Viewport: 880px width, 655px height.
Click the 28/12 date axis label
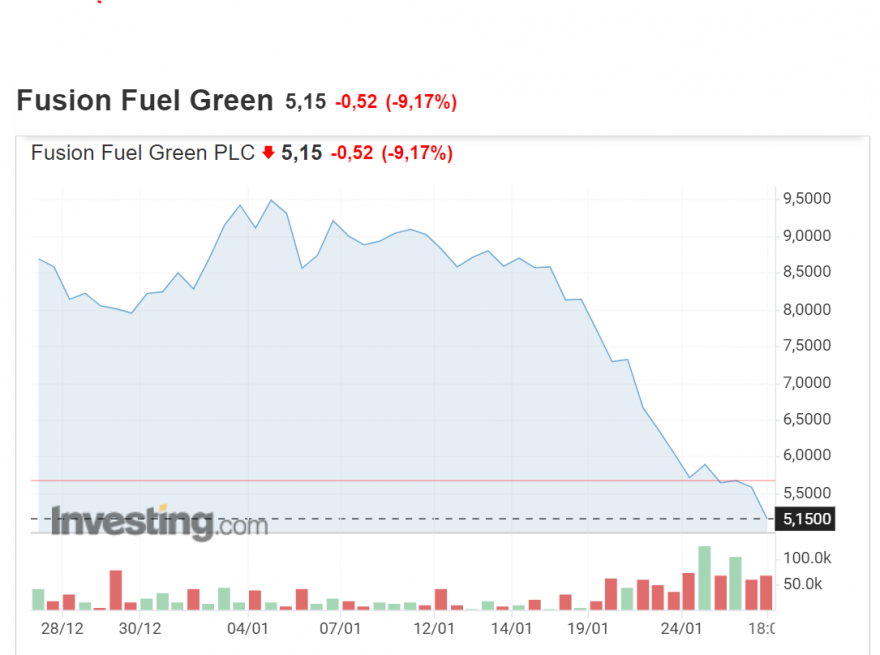tap(62, 628)
